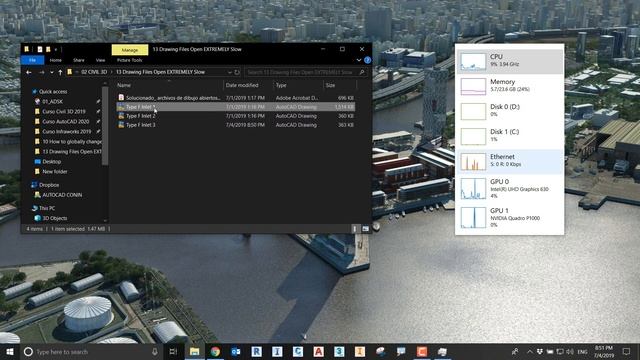Sort files by Type column header
Screen dimensions: 640x360
[281, 85]
